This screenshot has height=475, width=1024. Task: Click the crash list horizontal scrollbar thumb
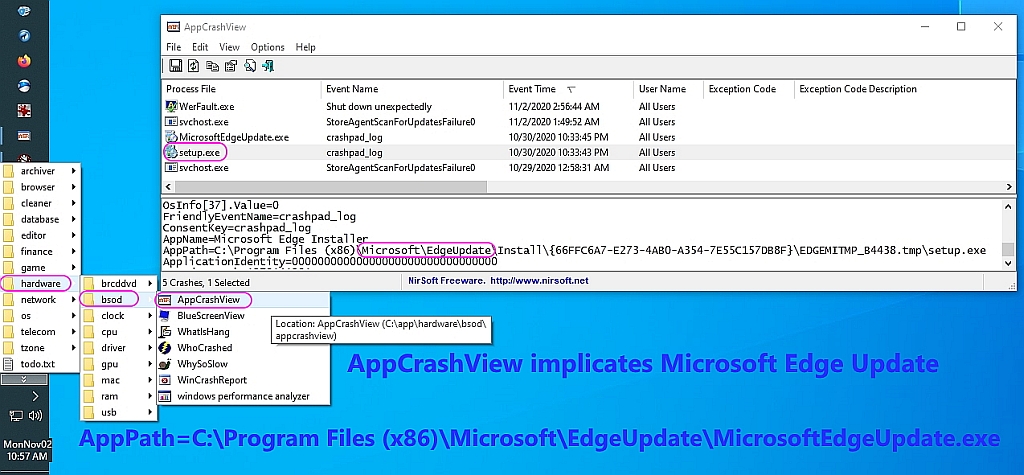pos(330,187)
